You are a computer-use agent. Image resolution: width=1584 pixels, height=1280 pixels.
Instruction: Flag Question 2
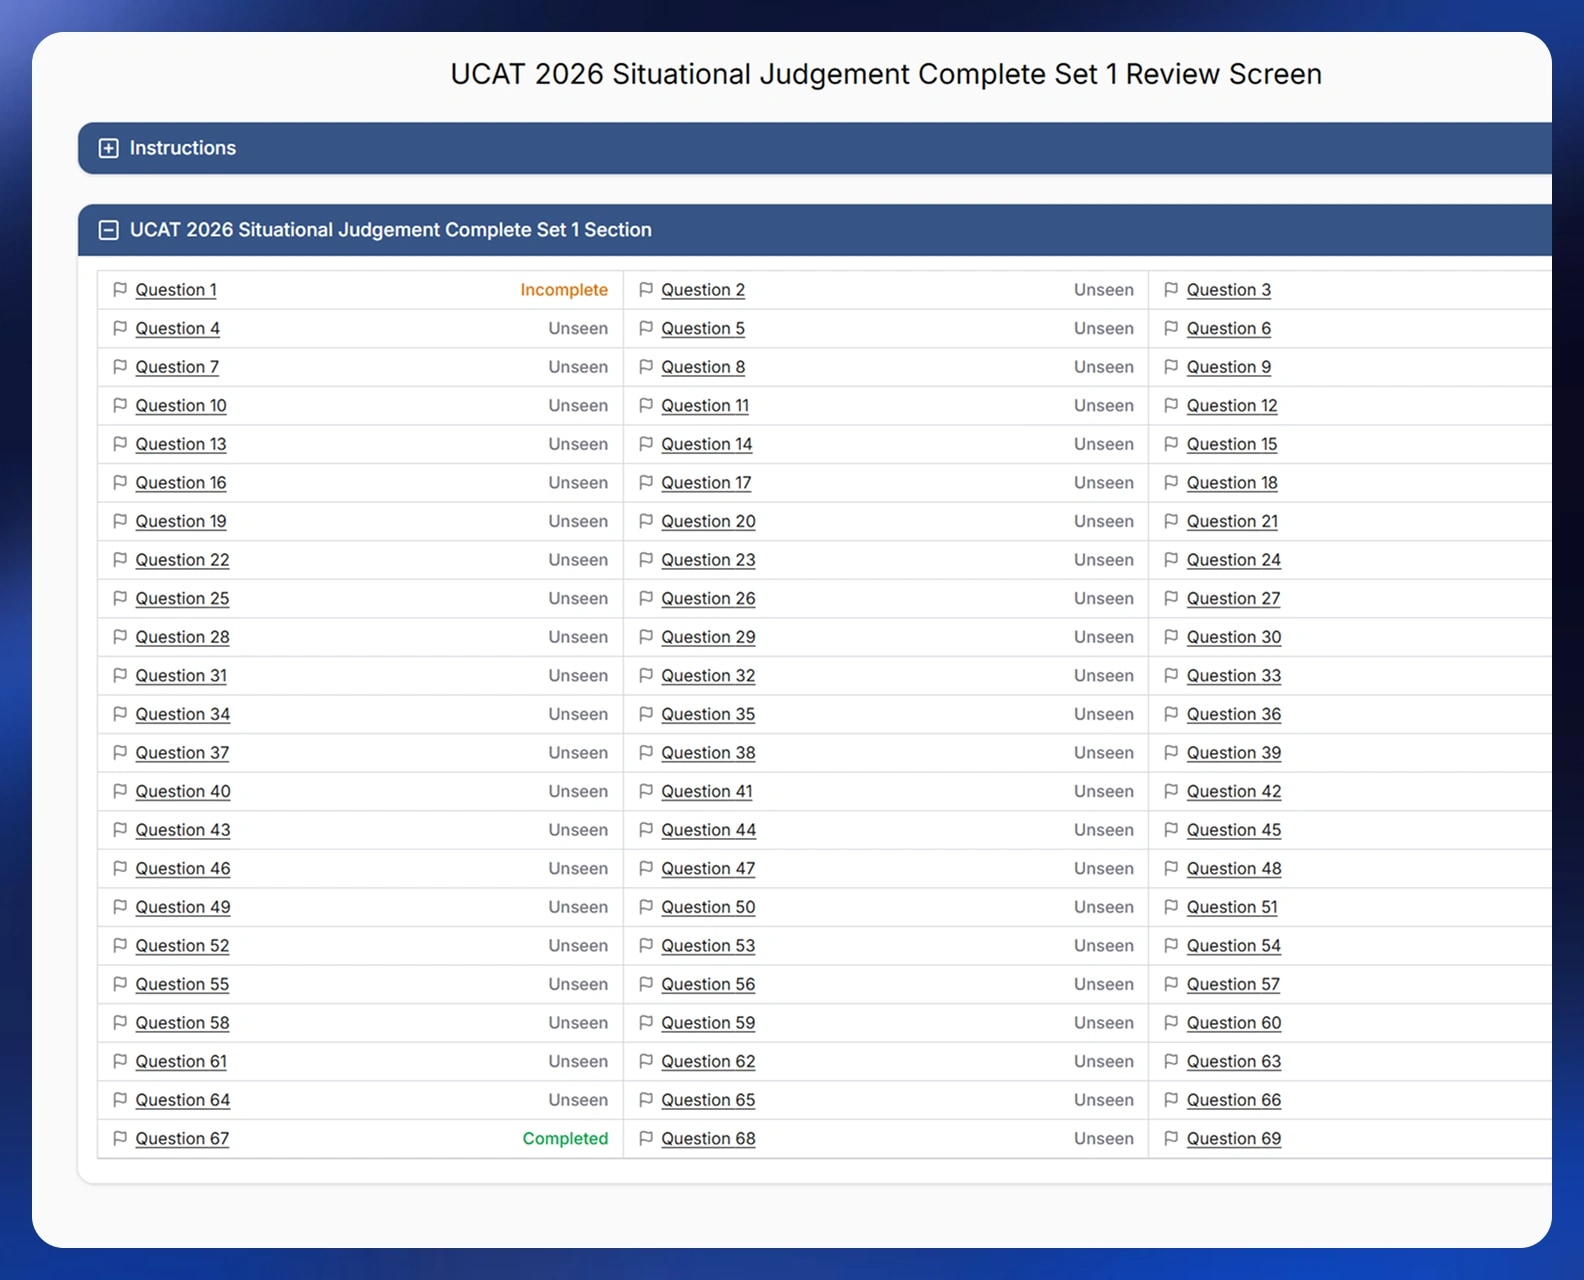click(x=646, y=289)
